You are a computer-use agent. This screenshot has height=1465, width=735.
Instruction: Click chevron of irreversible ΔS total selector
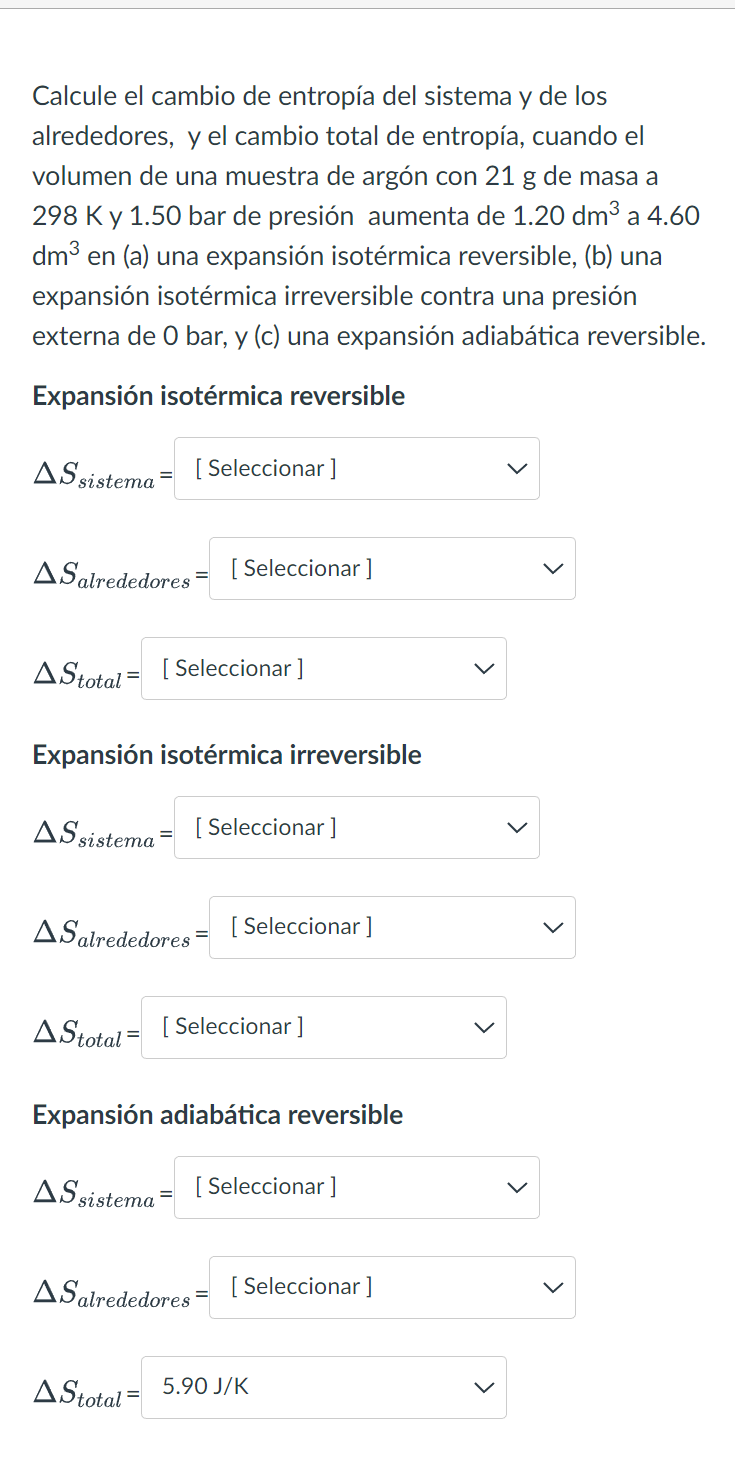[483, 1027]
